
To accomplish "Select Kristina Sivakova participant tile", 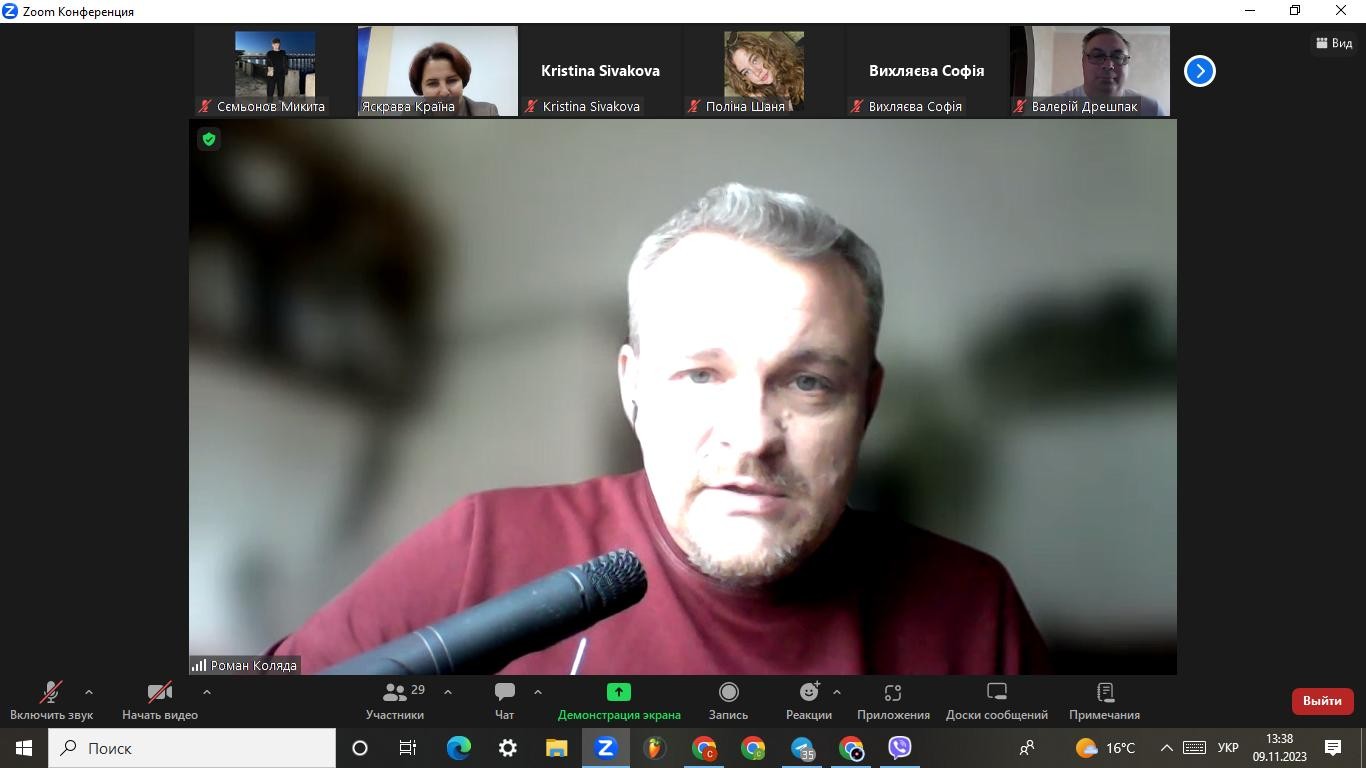I will coord(601,71).
